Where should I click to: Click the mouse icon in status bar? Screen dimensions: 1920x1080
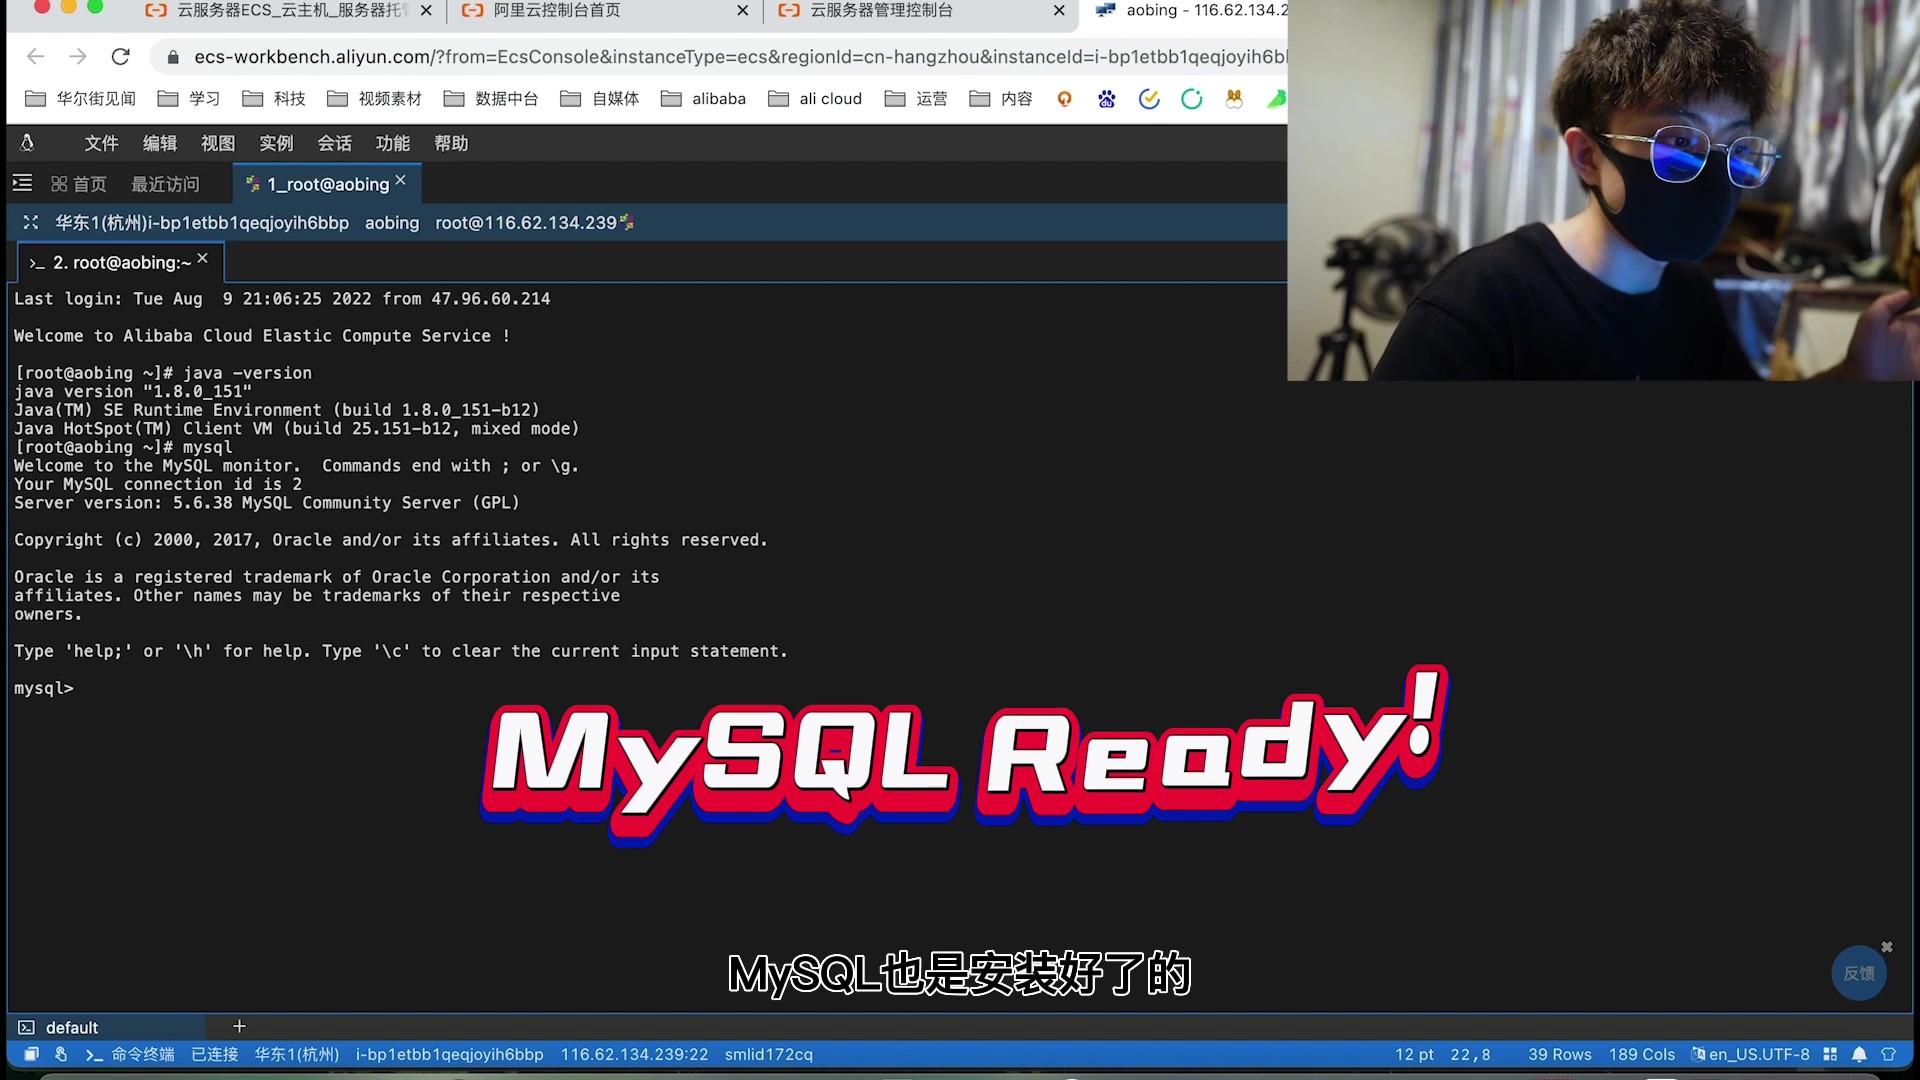[x=61, y=1054]
